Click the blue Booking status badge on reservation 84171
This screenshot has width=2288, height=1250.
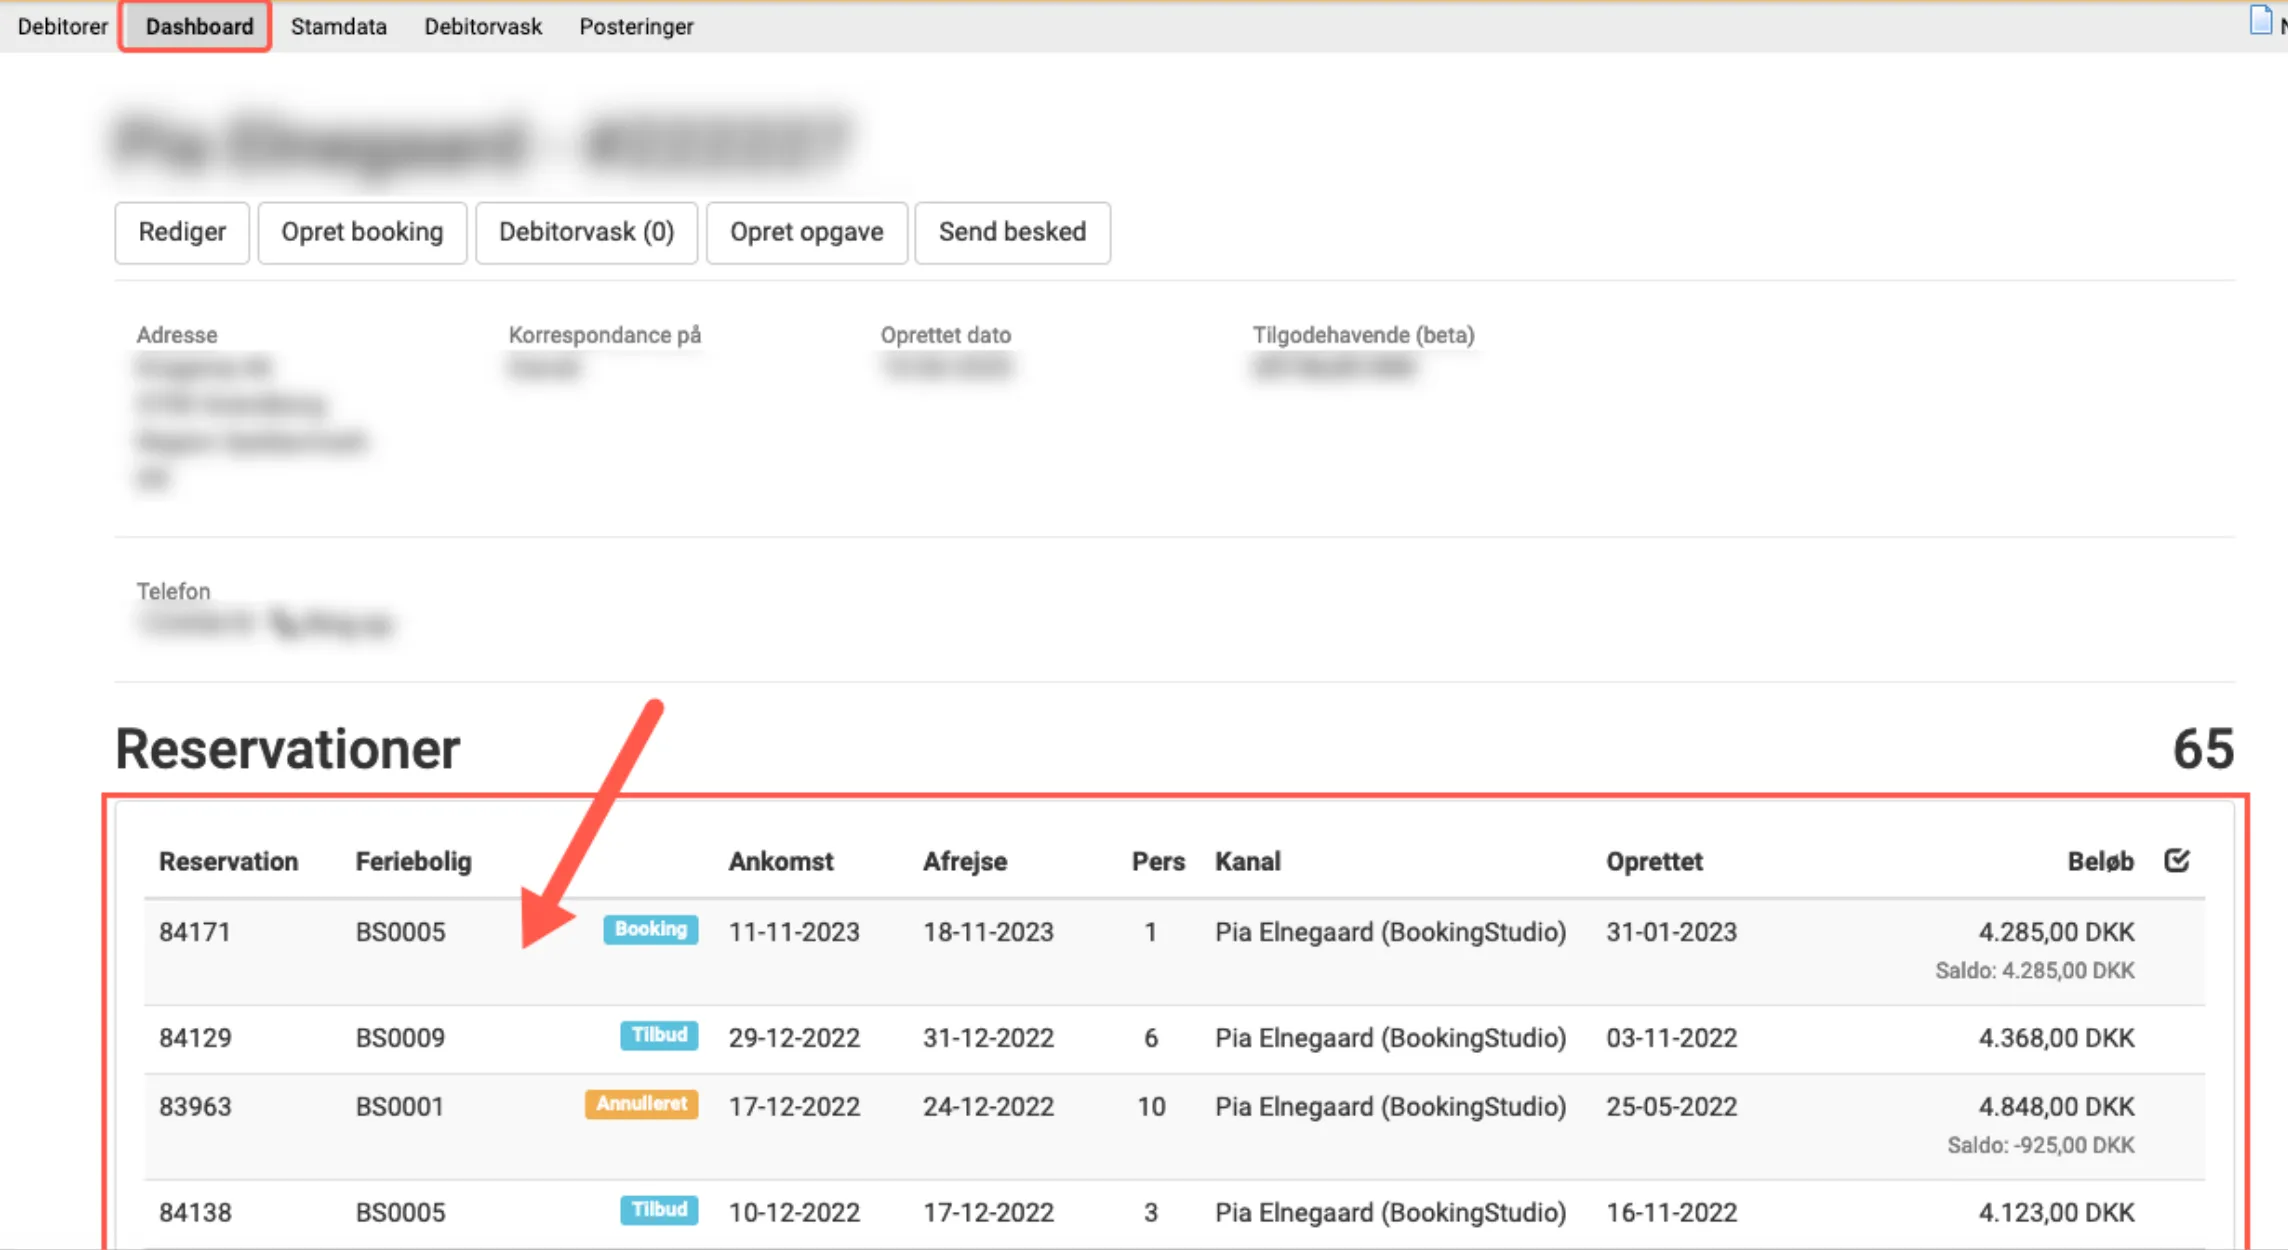pos(650,930)
